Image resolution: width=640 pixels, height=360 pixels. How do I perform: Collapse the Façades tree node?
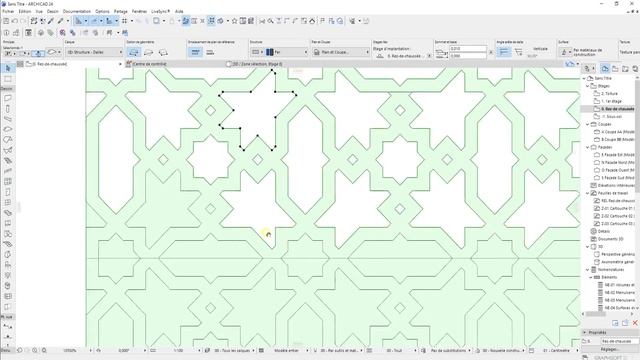[x=588, y=147]
